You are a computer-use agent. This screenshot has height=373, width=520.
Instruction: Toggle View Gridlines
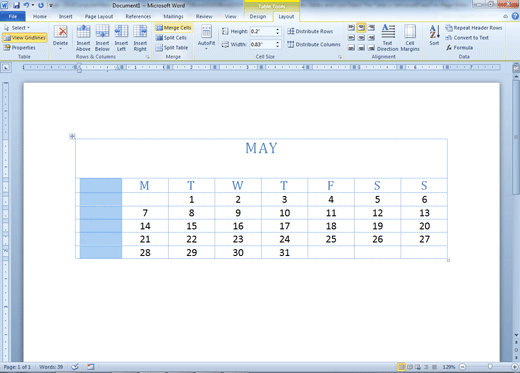(24, 38)
